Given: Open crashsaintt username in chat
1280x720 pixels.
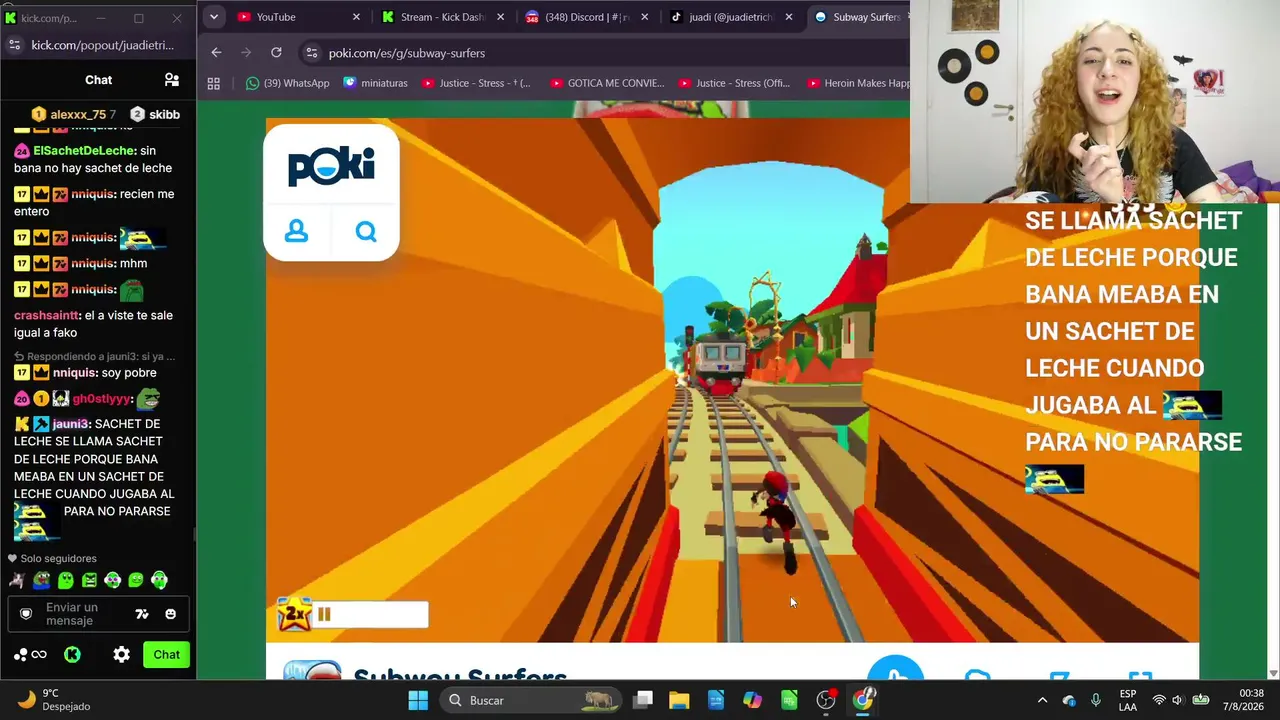Looking at the screenshot, I should [45, 315].
